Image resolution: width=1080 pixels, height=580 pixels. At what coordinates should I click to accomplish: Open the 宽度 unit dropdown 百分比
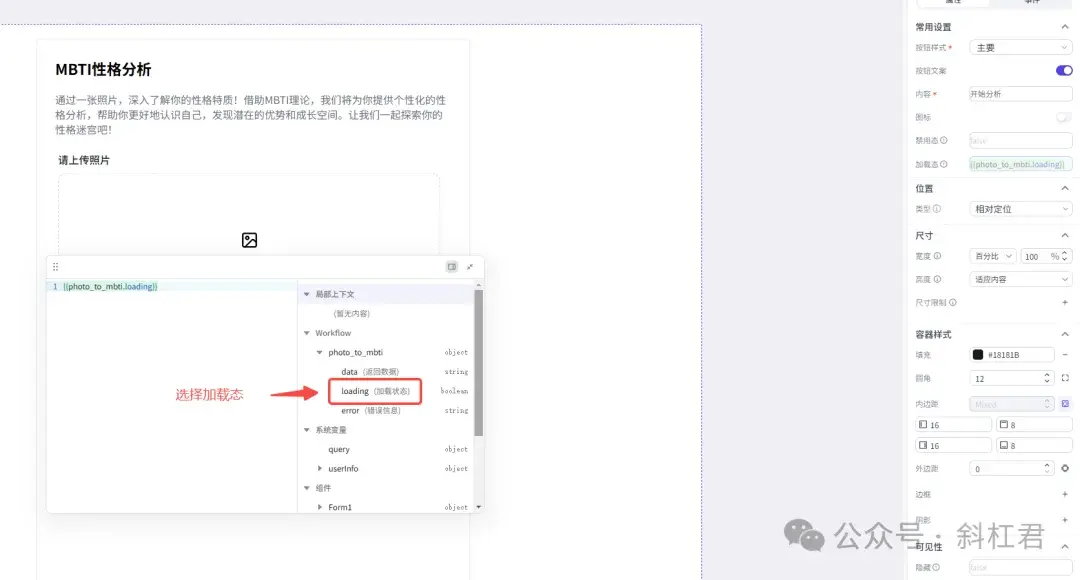click(993, 256)
